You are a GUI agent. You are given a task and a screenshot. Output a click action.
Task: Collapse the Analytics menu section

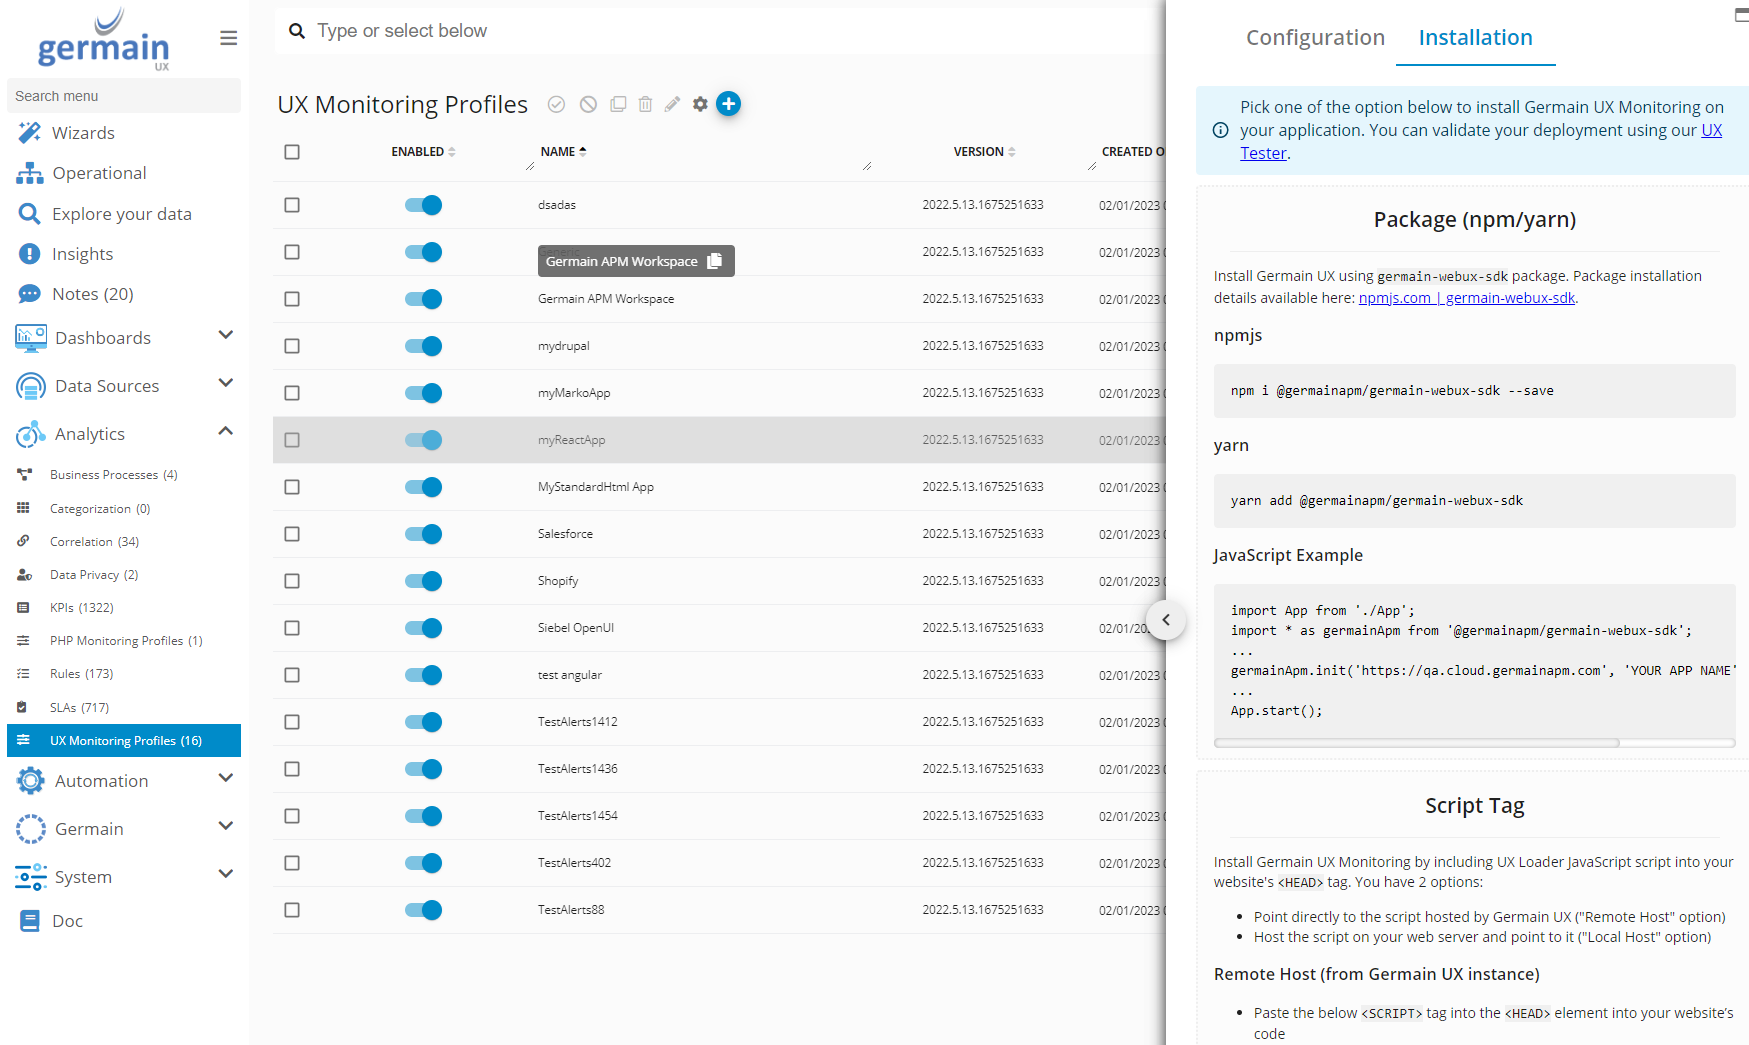tap(225, 432)
